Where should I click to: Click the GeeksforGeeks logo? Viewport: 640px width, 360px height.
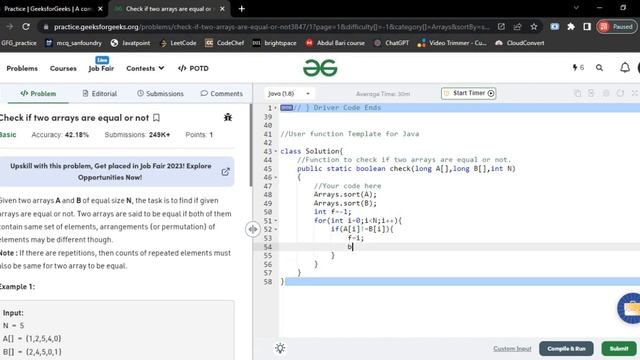pos(320,68)
